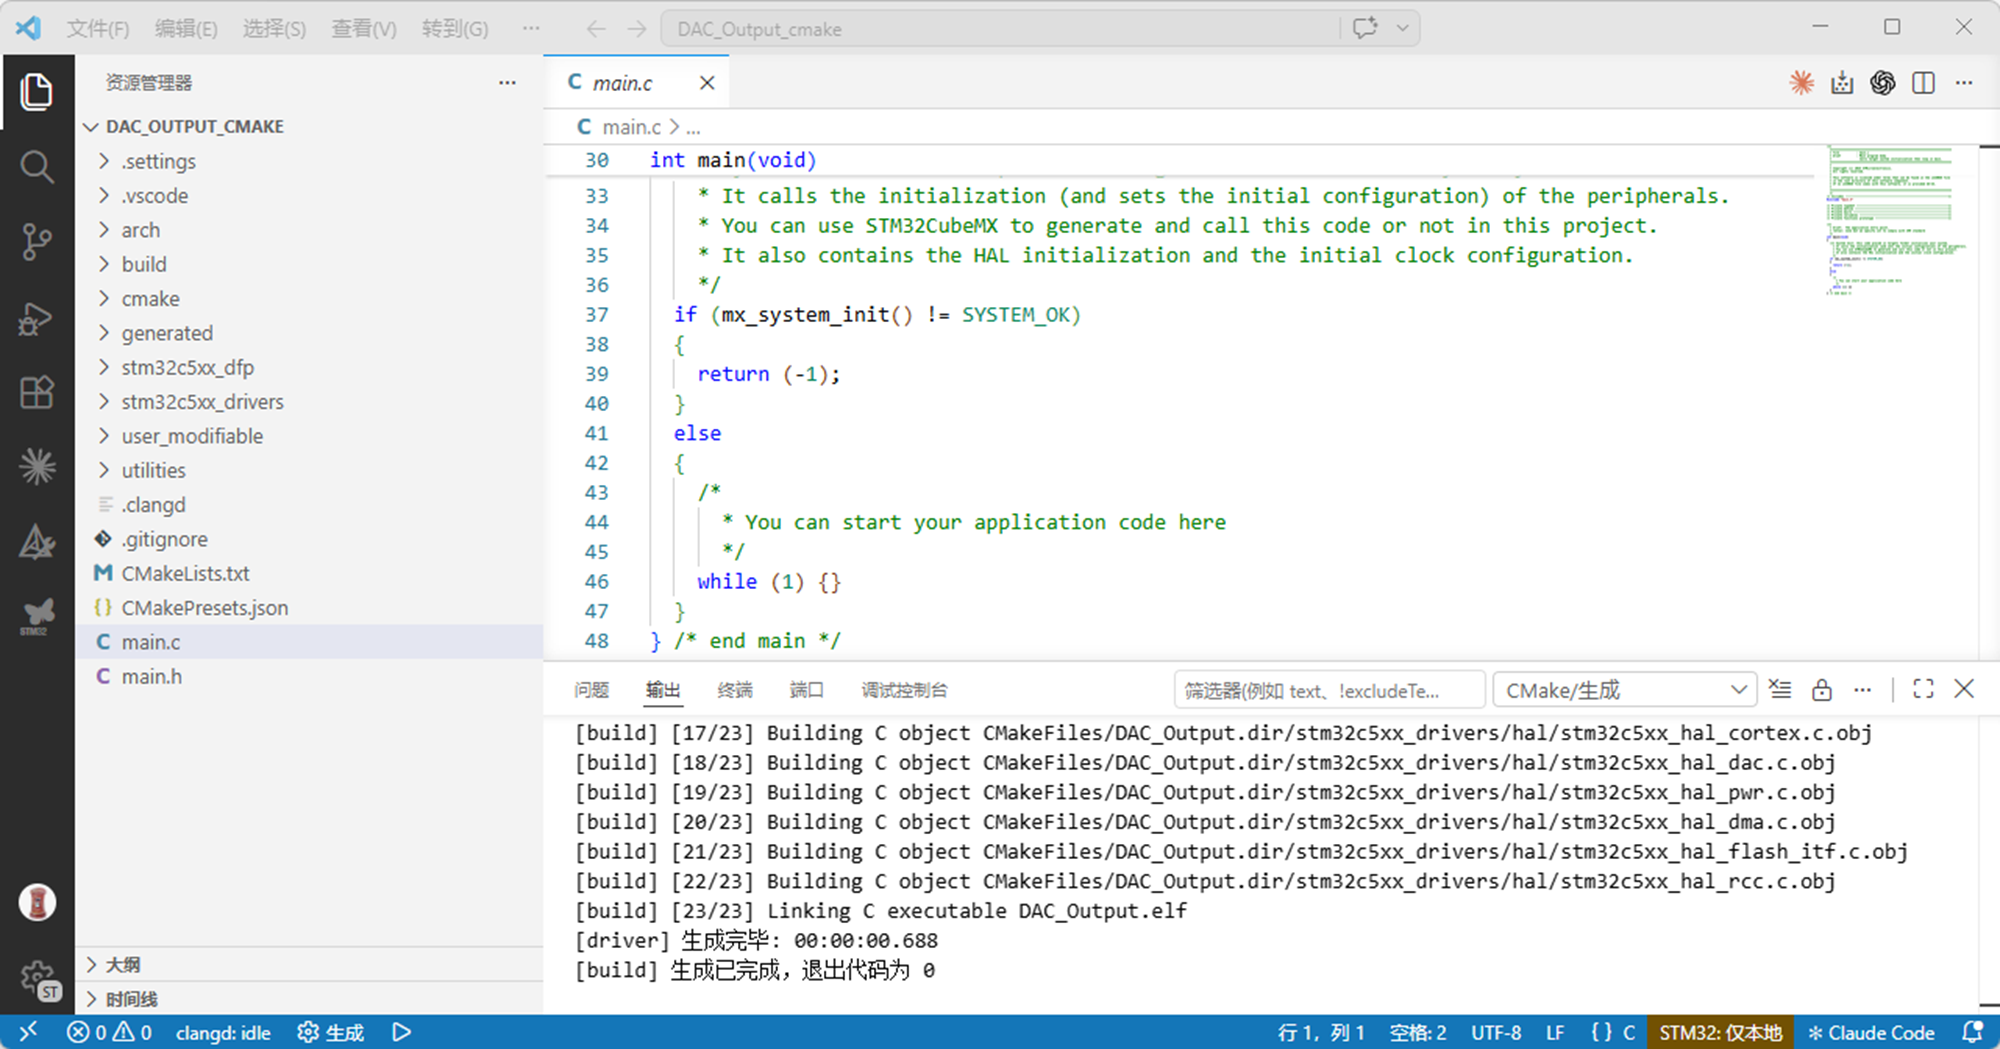Open Run and Debug view

pyautogui.click(x=37, y=318)
